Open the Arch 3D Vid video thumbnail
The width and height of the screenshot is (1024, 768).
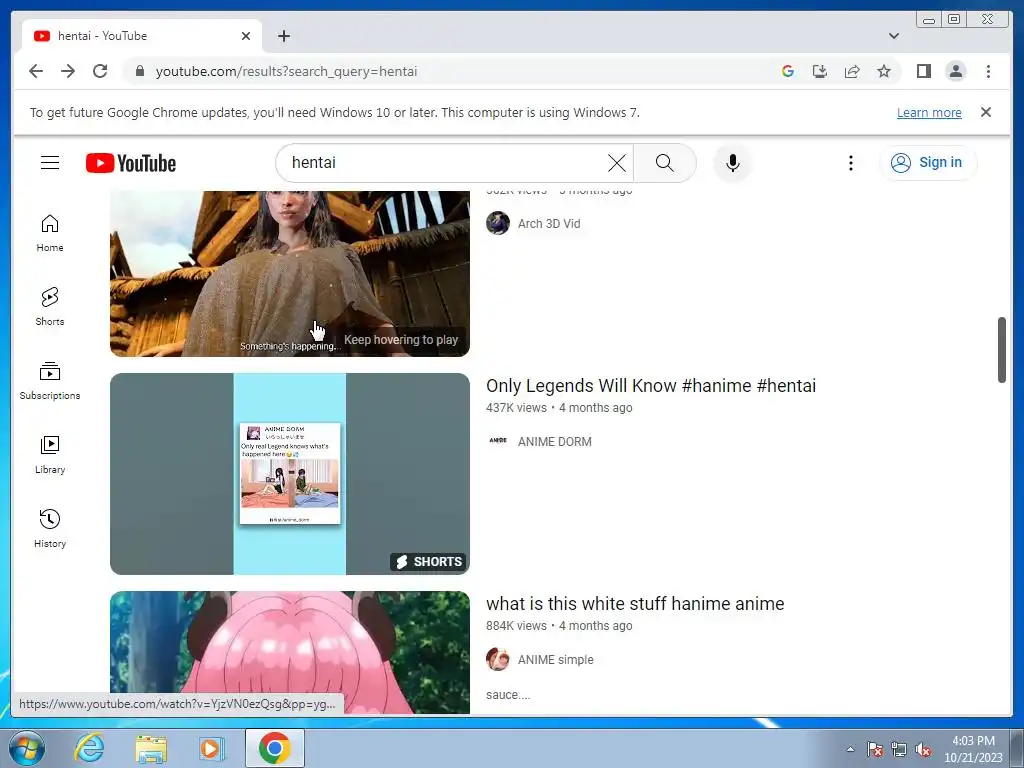tap(289, 274)
